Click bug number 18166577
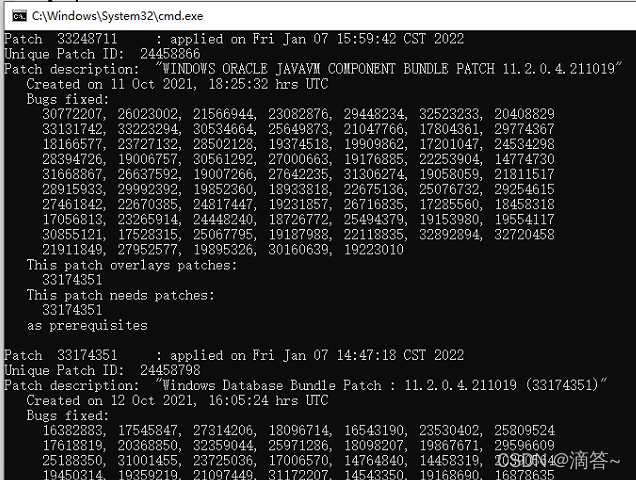Viewport: 636px width, 480px height. [73, 144]
